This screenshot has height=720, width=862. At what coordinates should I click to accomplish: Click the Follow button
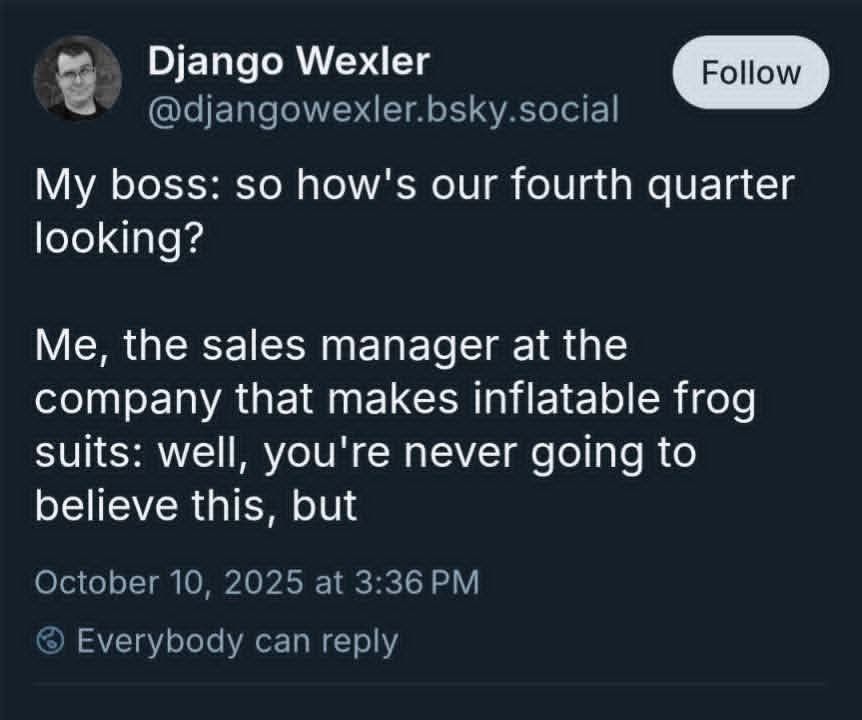click(x=751, y=73)
